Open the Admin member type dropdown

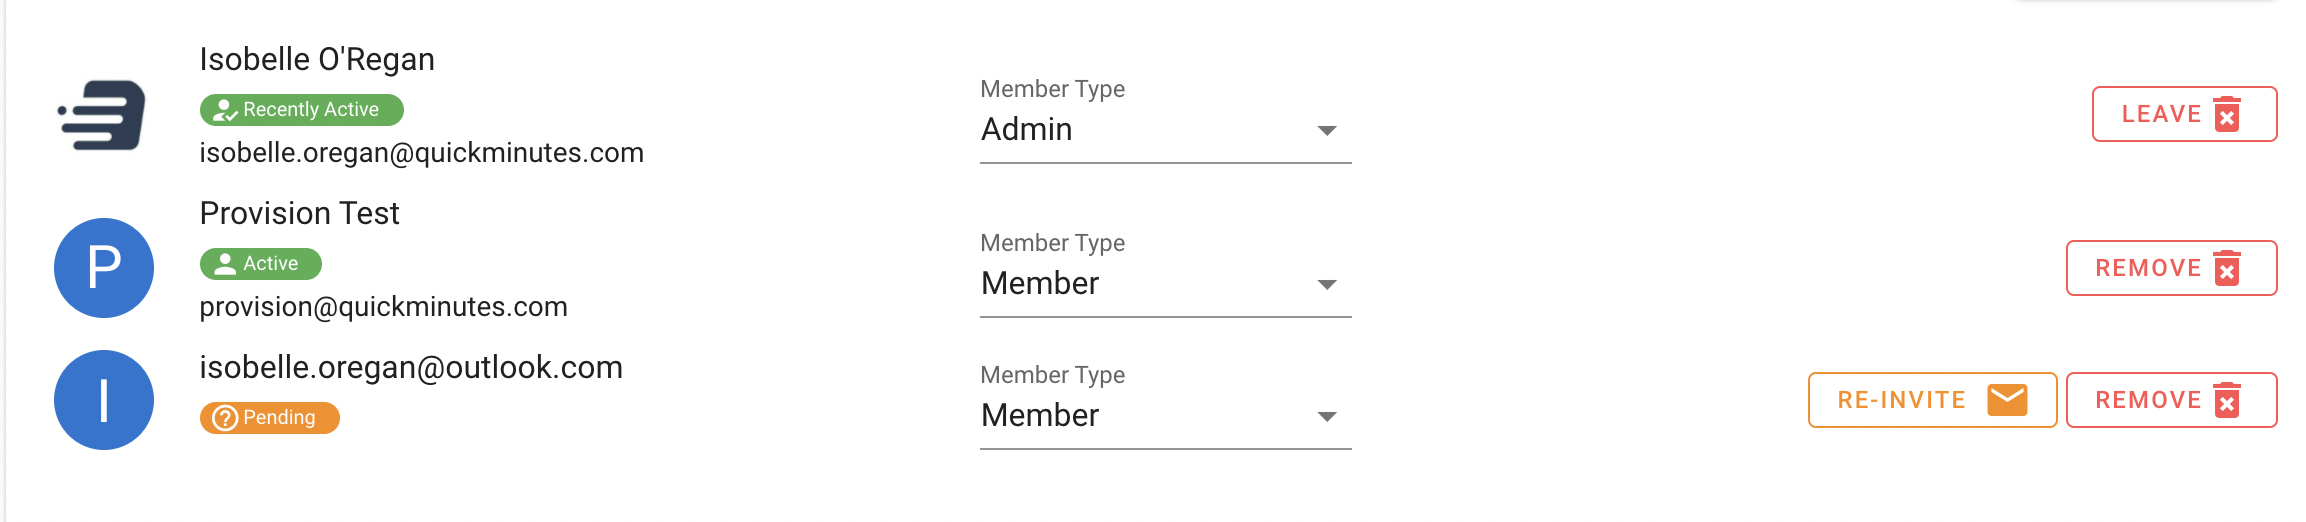click(x=1166, y=130)
